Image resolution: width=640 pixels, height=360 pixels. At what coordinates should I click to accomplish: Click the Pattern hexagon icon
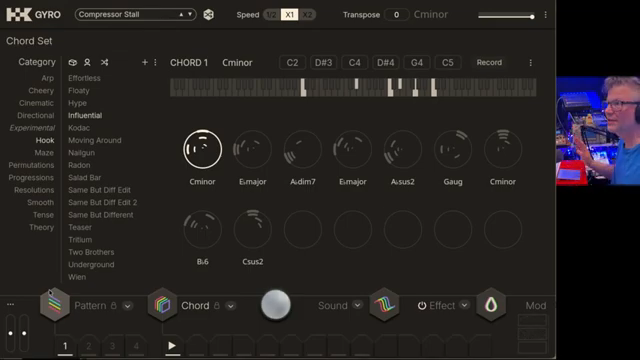click(x=55, y=304)
